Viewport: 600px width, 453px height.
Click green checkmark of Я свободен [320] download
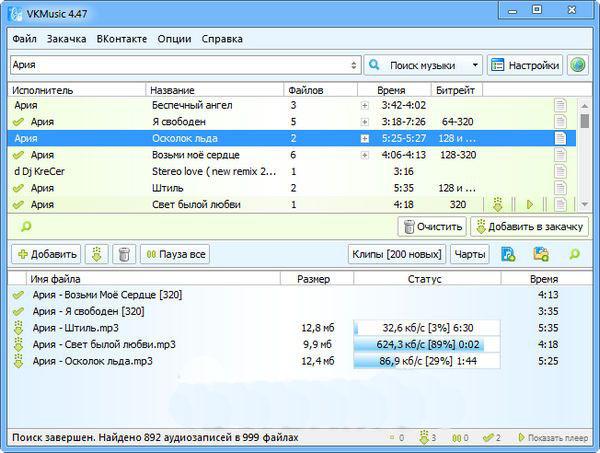18,311
